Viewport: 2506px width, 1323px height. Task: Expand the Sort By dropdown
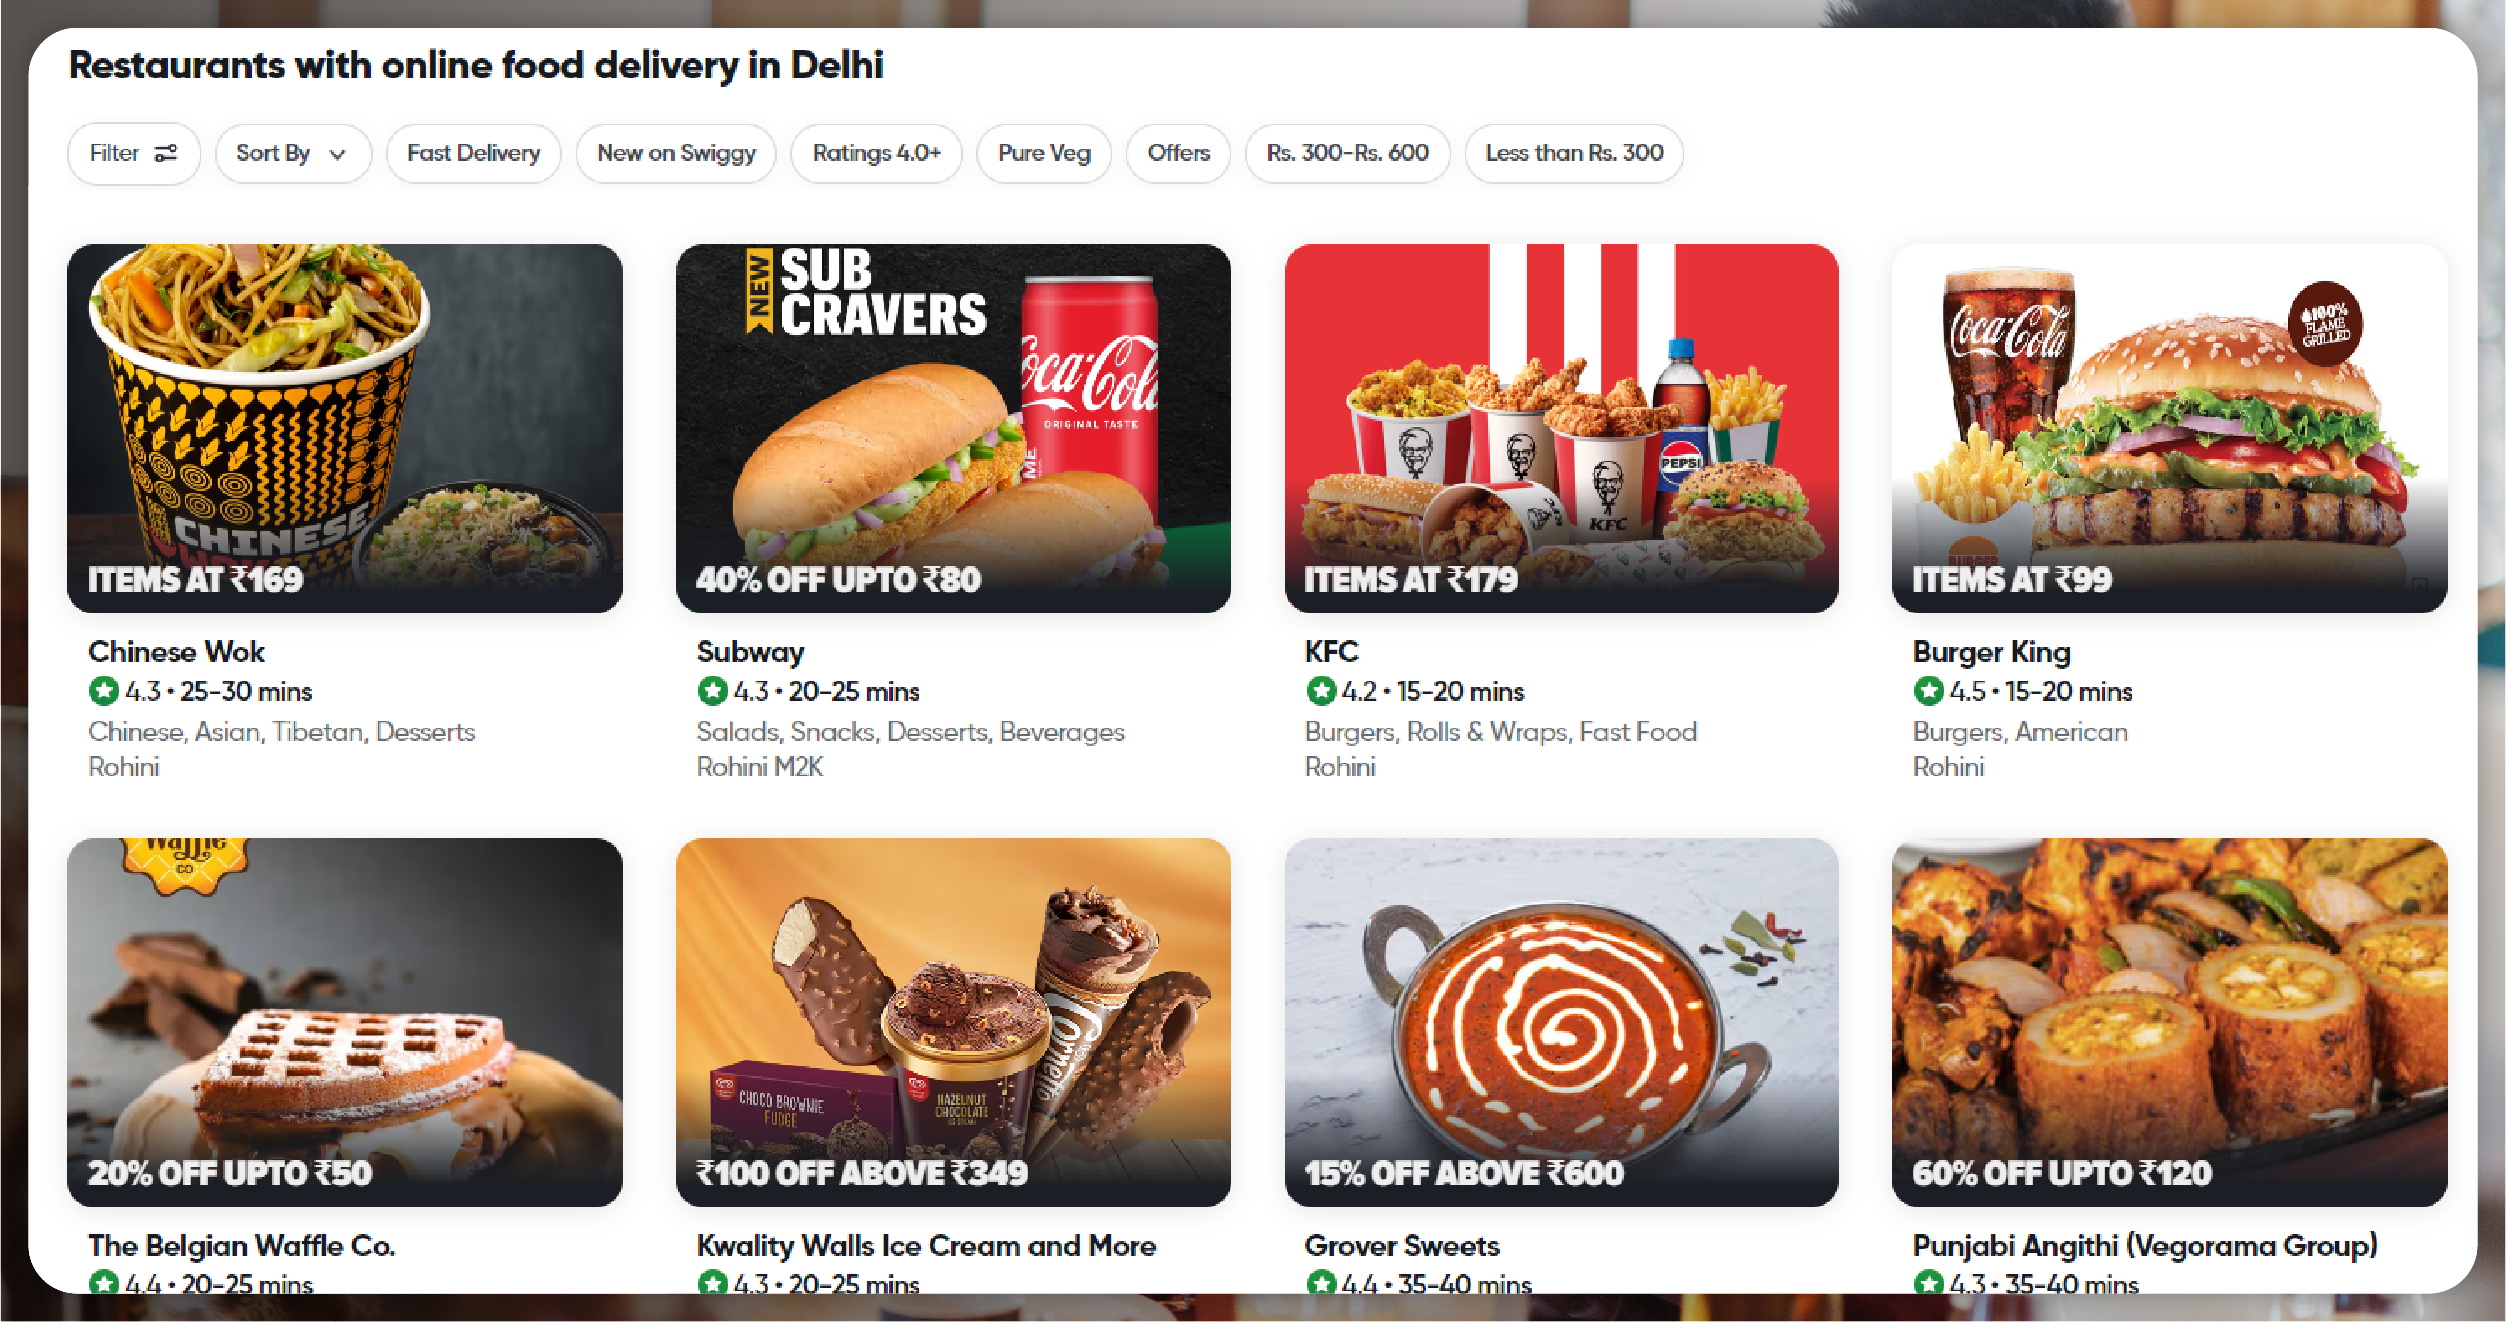pos(293,153)
